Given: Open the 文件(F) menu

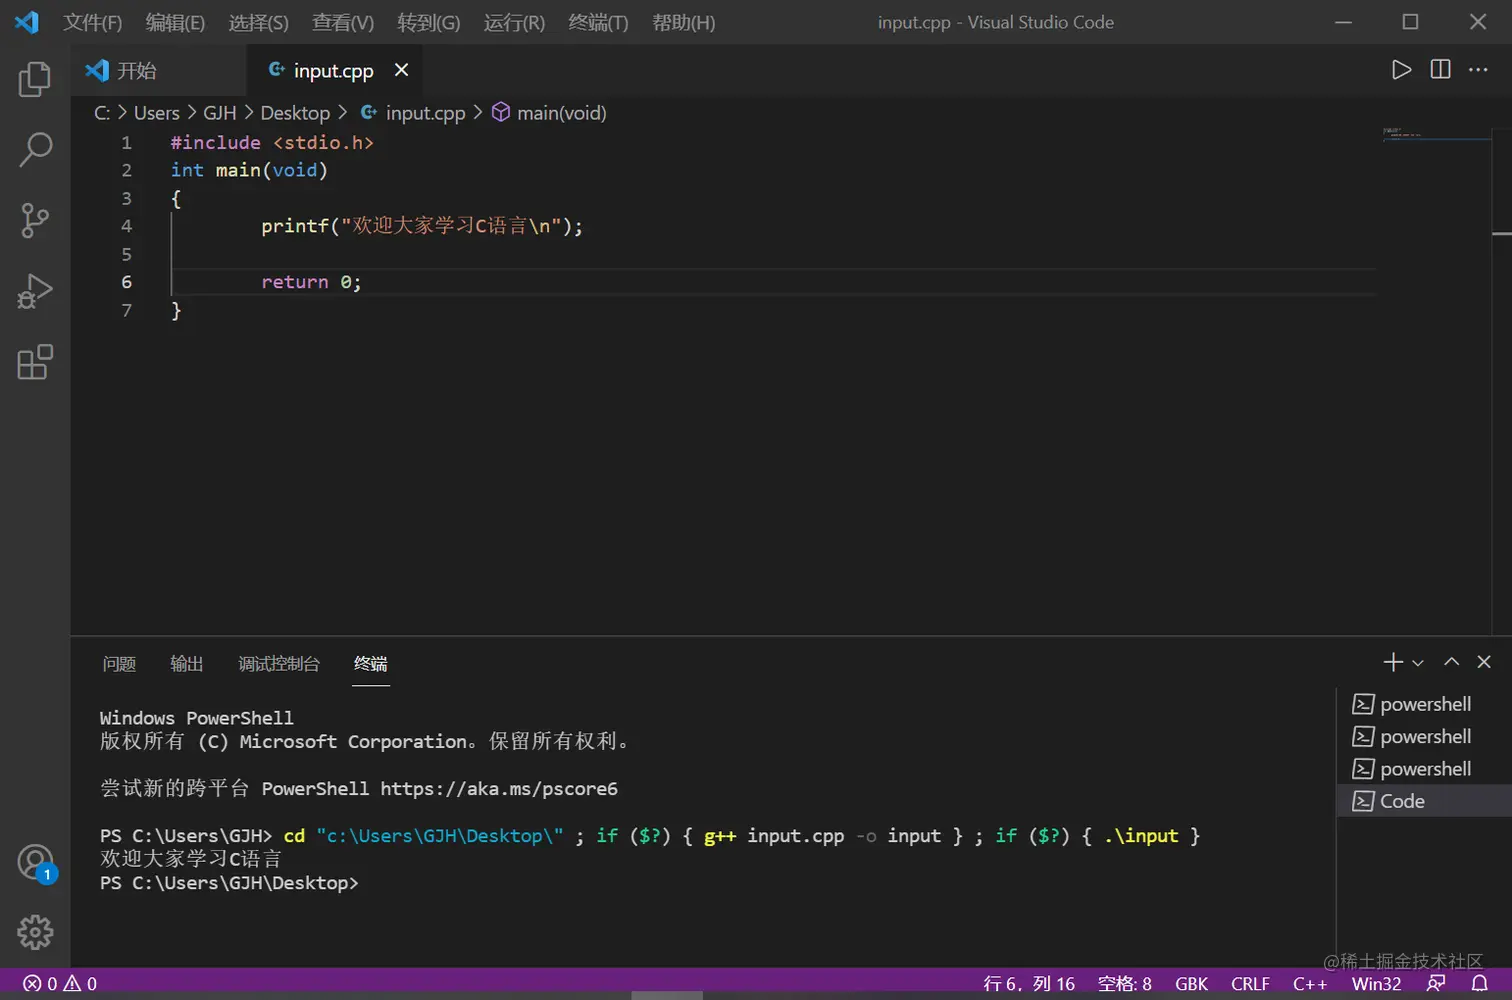Looking at the screenshot, I should coord(92,22).
